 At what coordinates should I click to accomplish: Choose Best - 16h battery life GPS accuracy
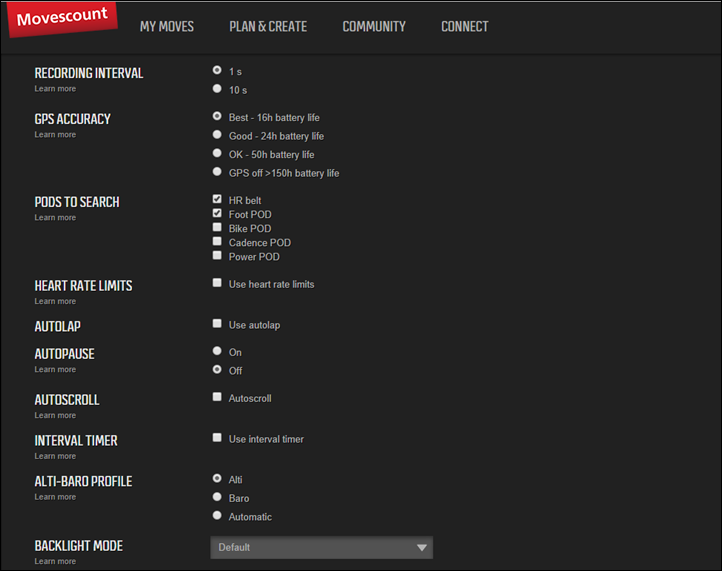(217, 116)
